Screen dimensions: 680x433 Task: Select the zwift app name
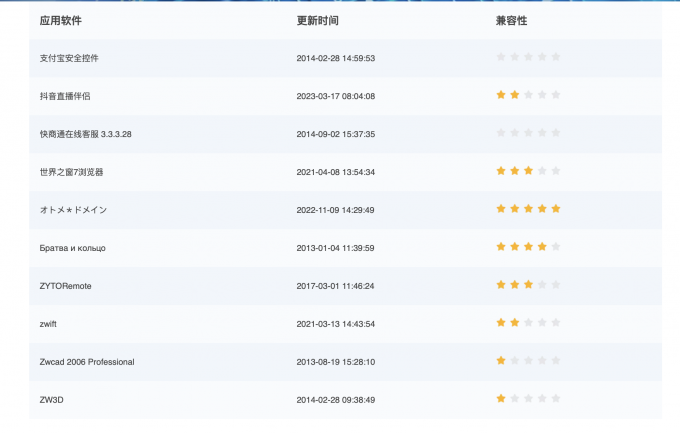point(49,324)
